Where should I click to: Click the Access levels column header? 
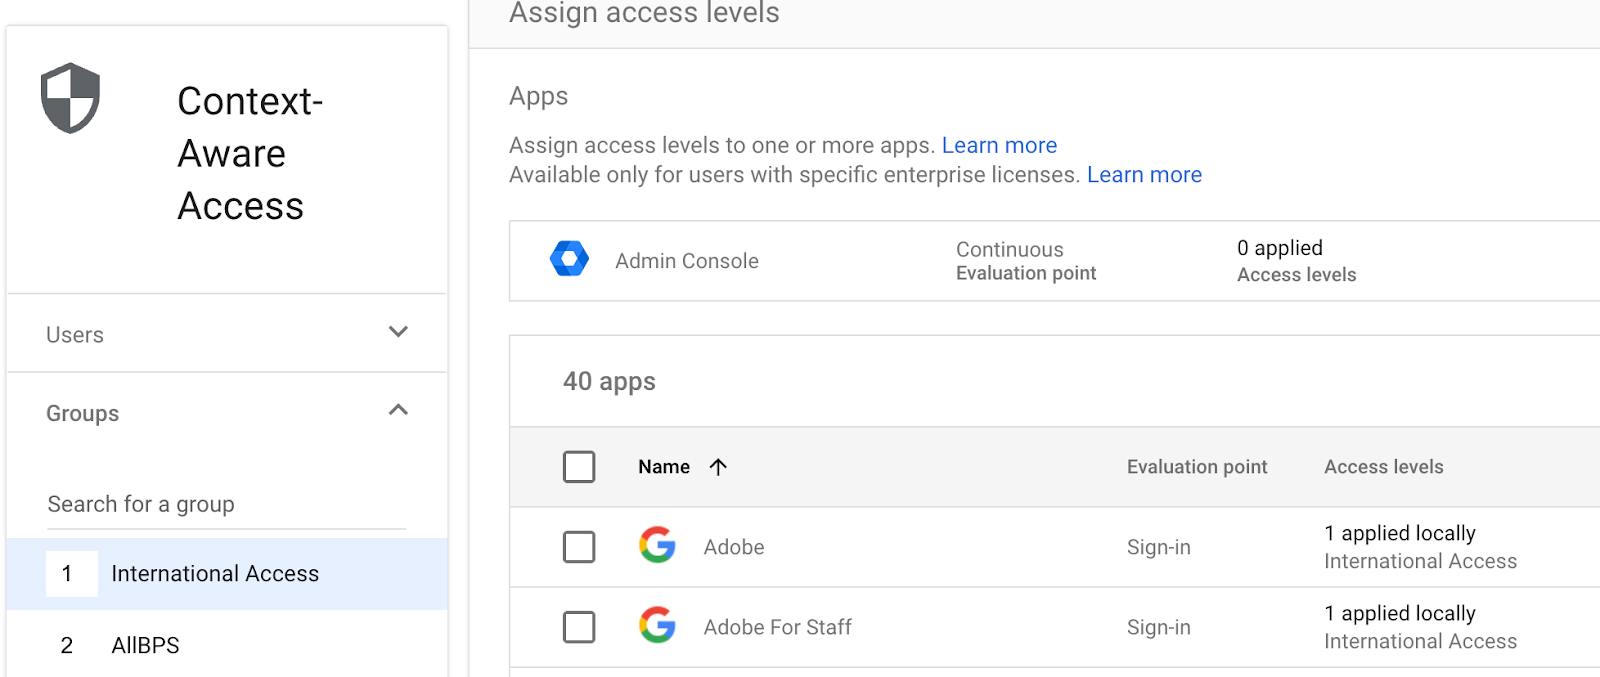(x=1383, y=467)
